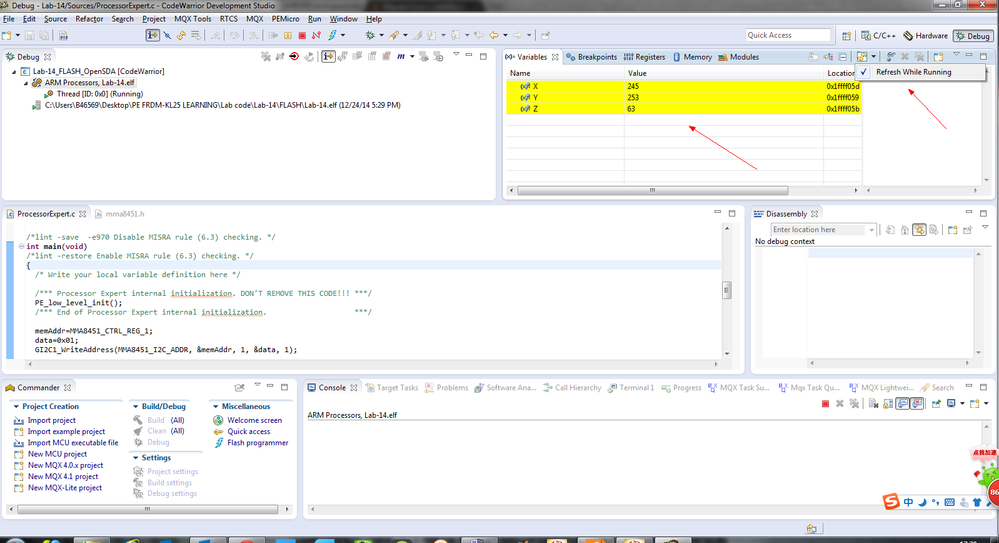Click the red Terminate button in main toolbar

pos(302,36)
